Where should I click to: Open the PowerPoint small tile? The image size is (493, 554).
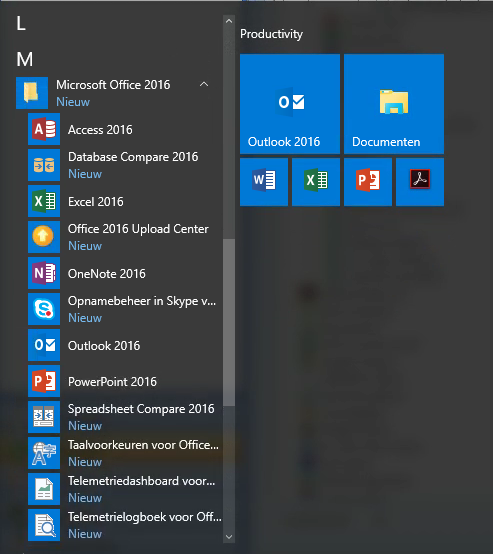(x=368, y=182)
